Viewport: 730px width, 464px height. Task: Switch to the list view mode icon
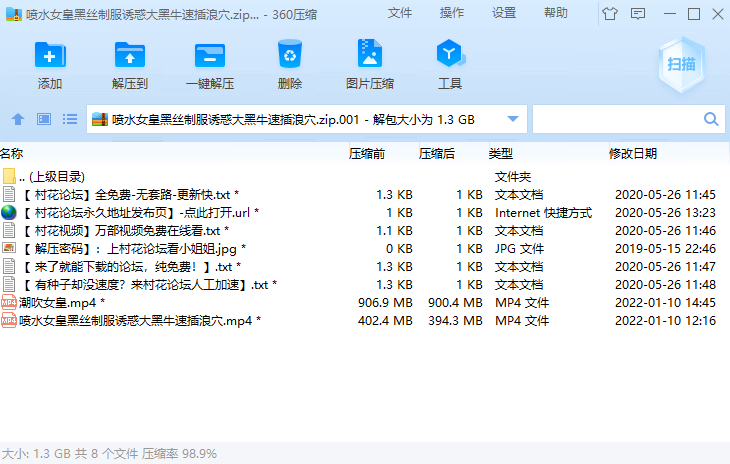coord(70,120)
